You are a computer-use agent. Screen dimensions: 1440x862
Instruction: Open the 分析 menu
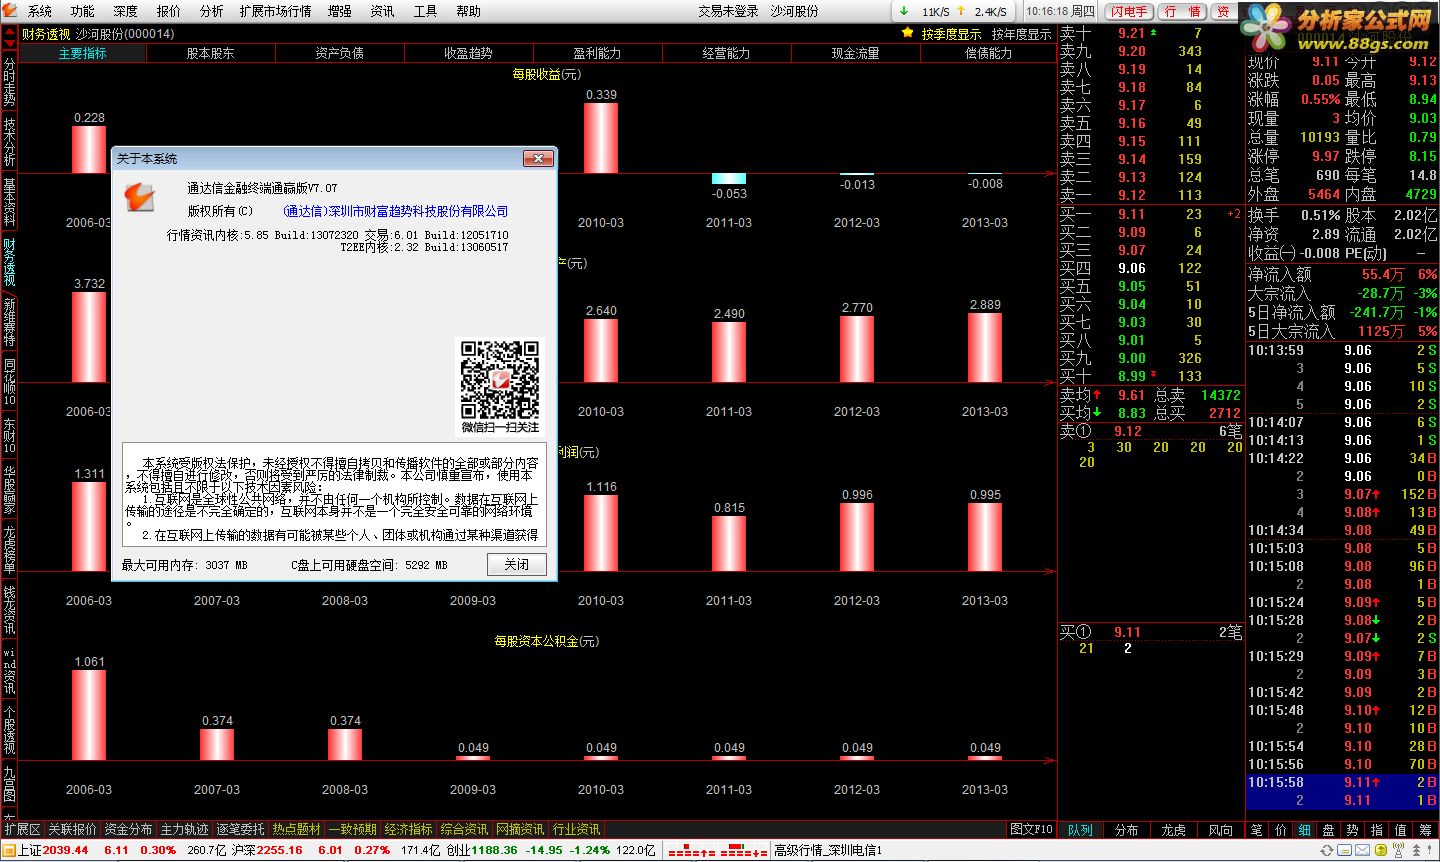click(x=212, y=11)
